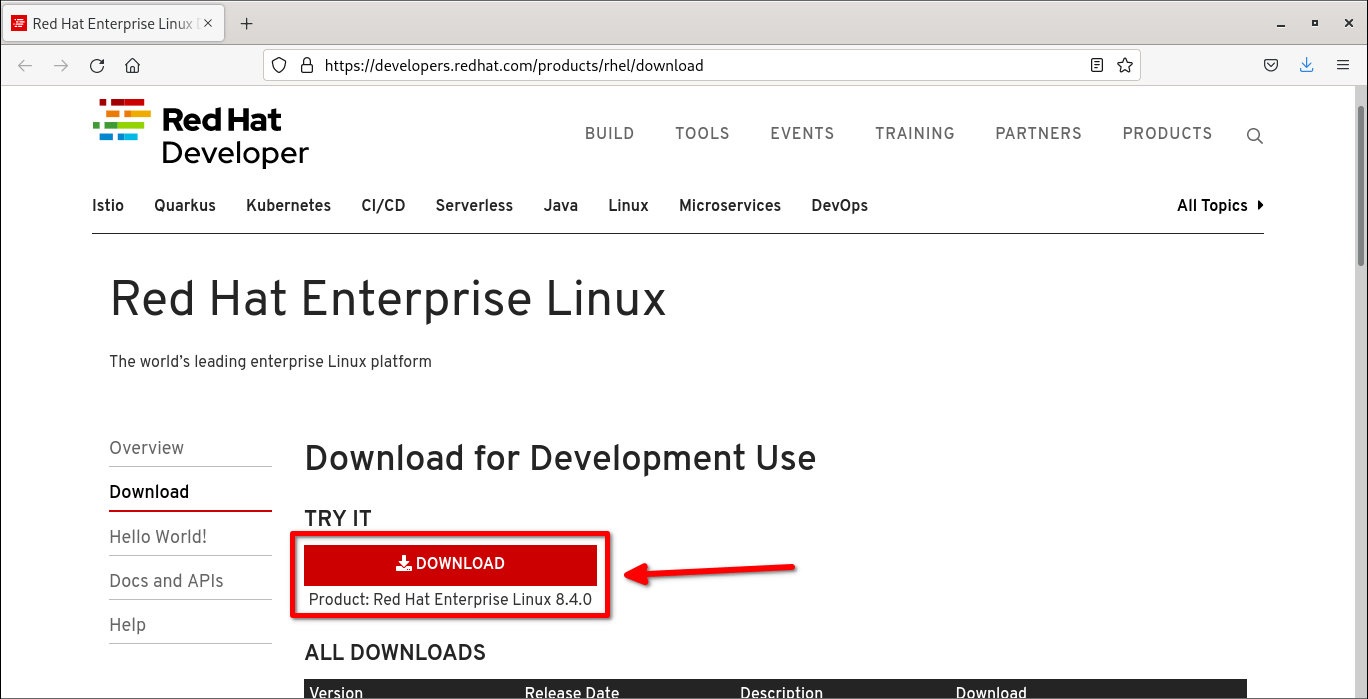Click the red DOWNLOAD button
The image size is (1368, 699).
[450, 564]
